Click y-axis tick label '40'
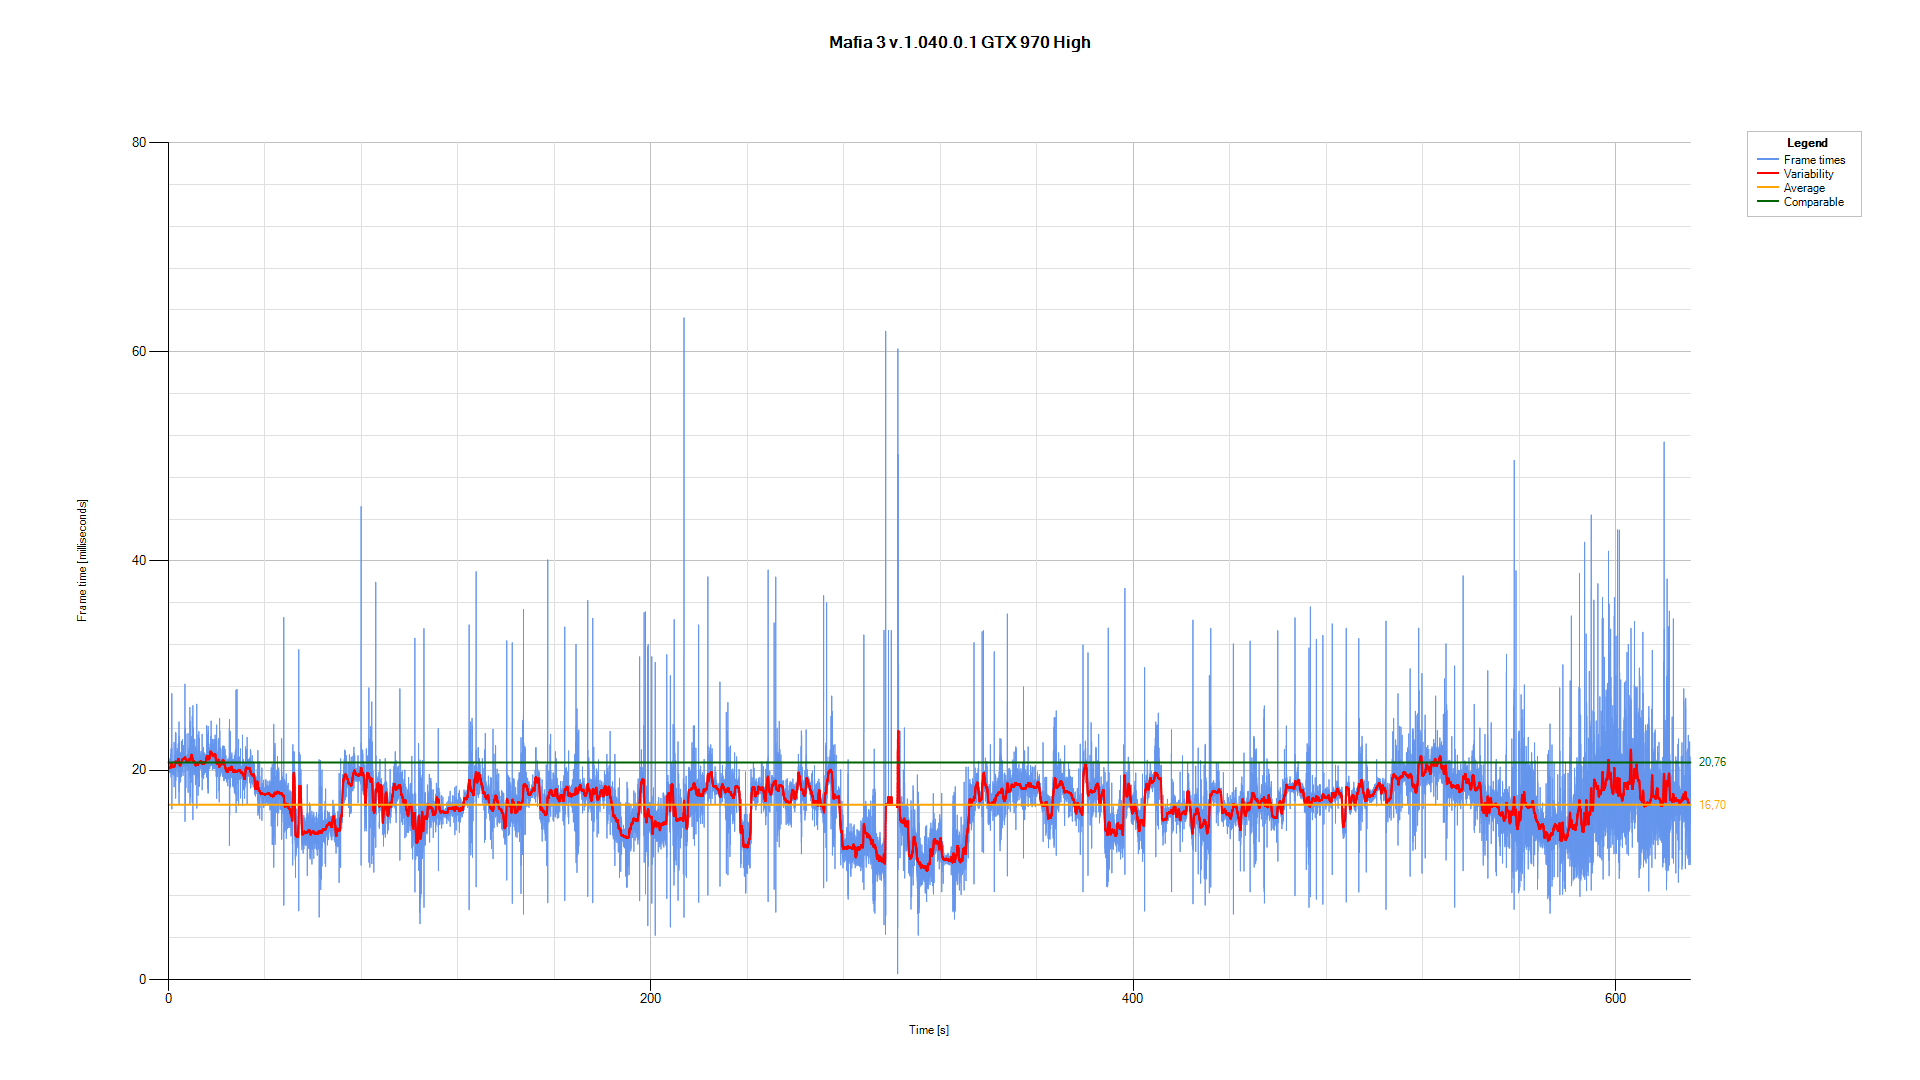 tap(139, 561)
